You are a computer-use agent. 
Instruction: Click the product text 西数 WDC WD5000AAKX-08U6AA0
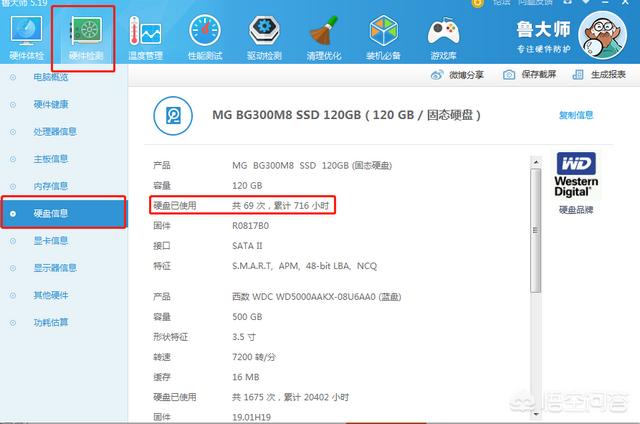tap(316, 297)
